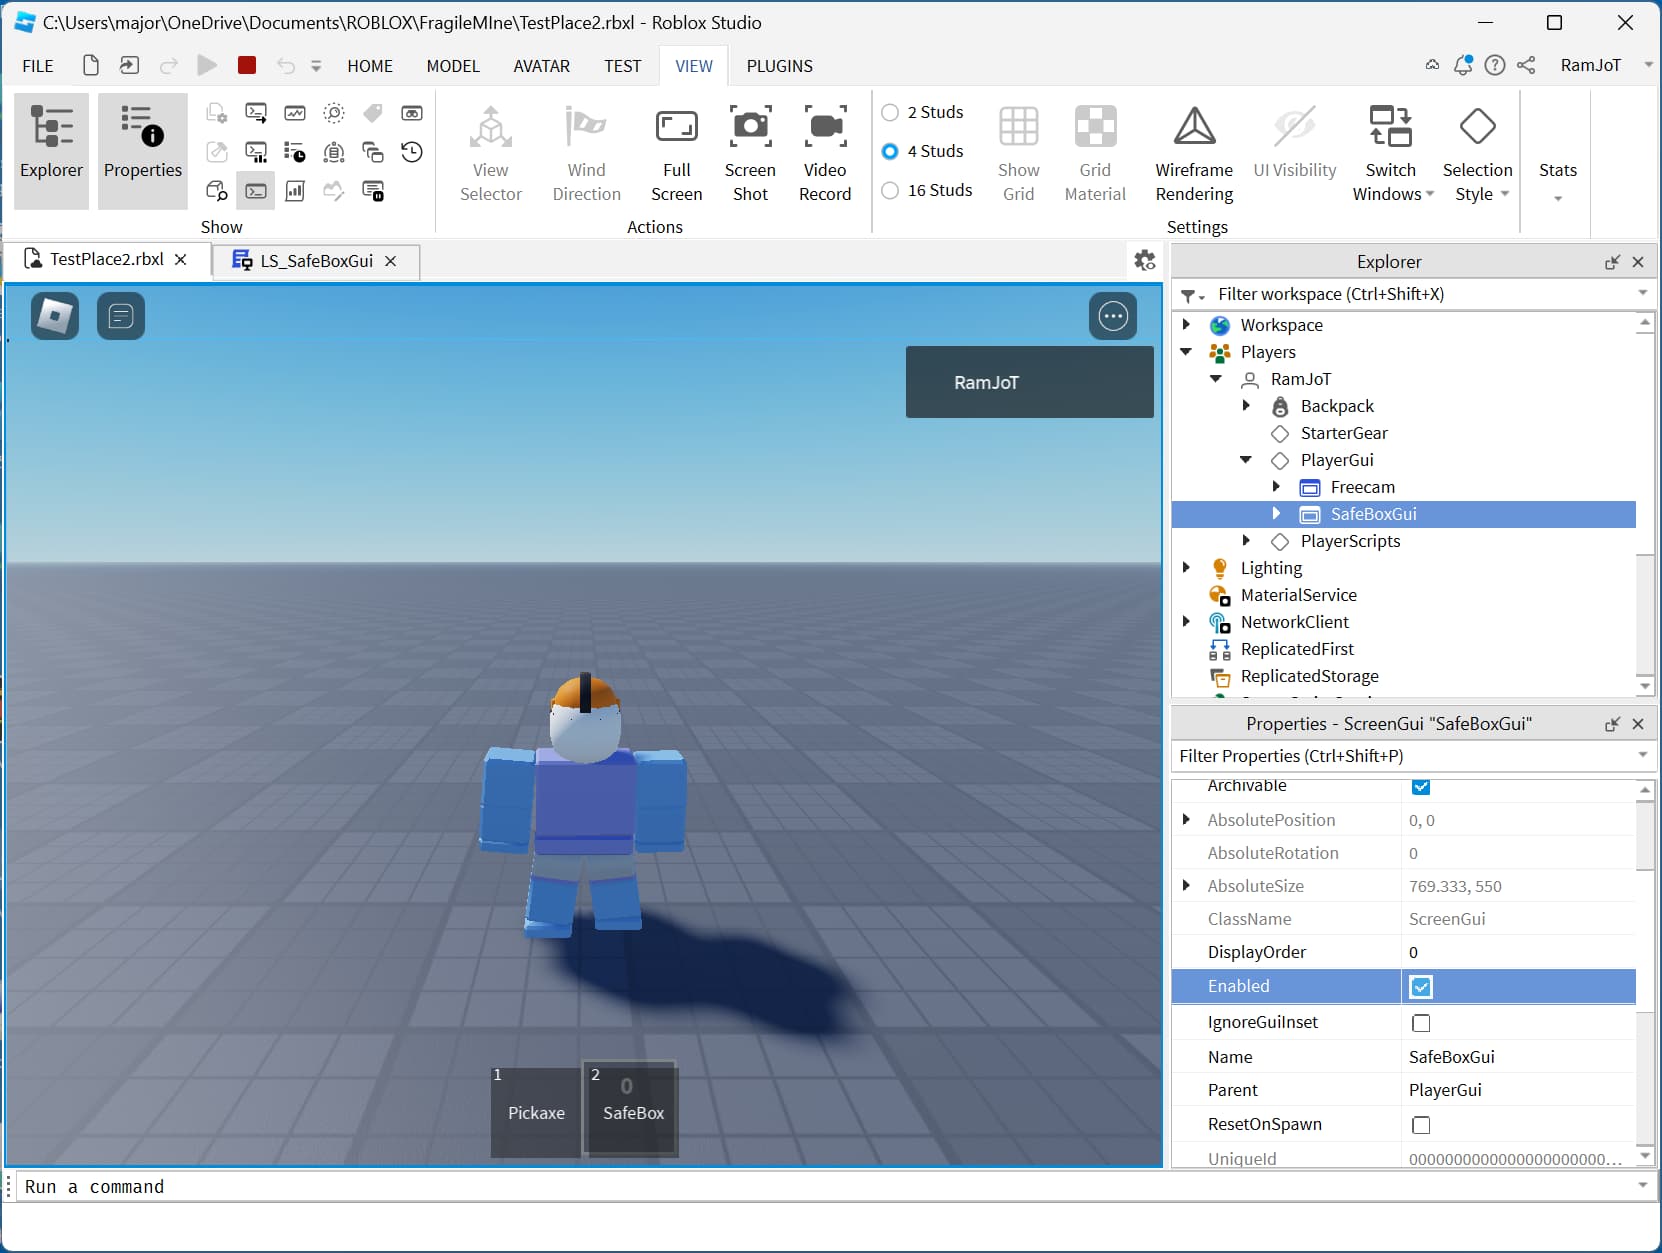Switch to the LS_SafeBoxGui script tab

[x=313, y=260]
